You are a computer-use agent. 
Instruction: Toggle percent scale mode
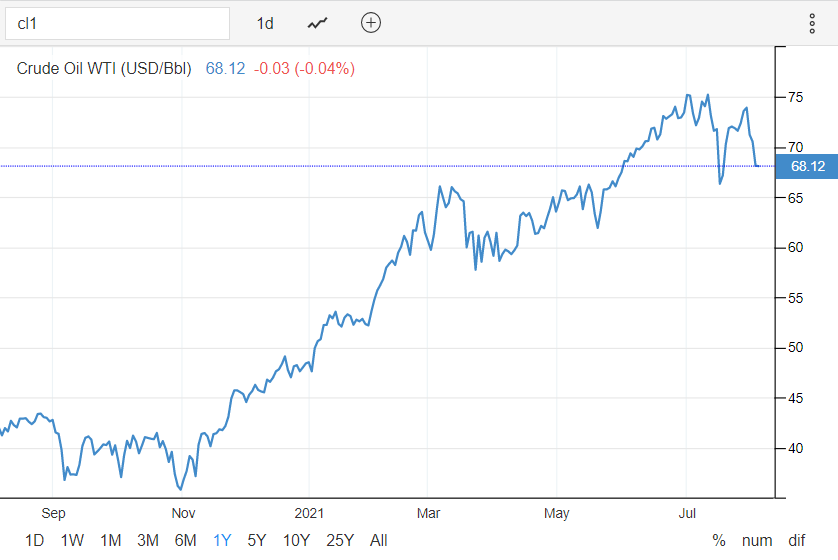tap(719, 540)
